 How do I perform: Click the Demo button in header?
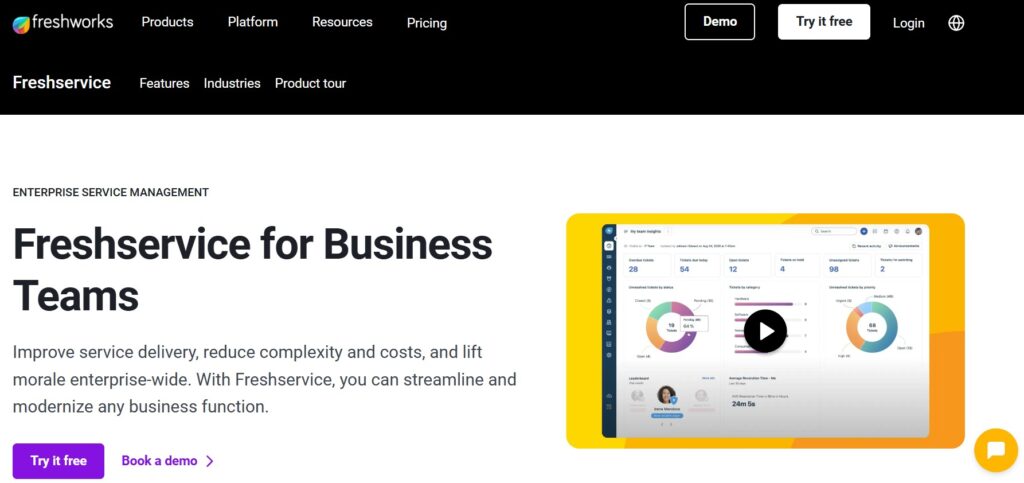(720, 22)
